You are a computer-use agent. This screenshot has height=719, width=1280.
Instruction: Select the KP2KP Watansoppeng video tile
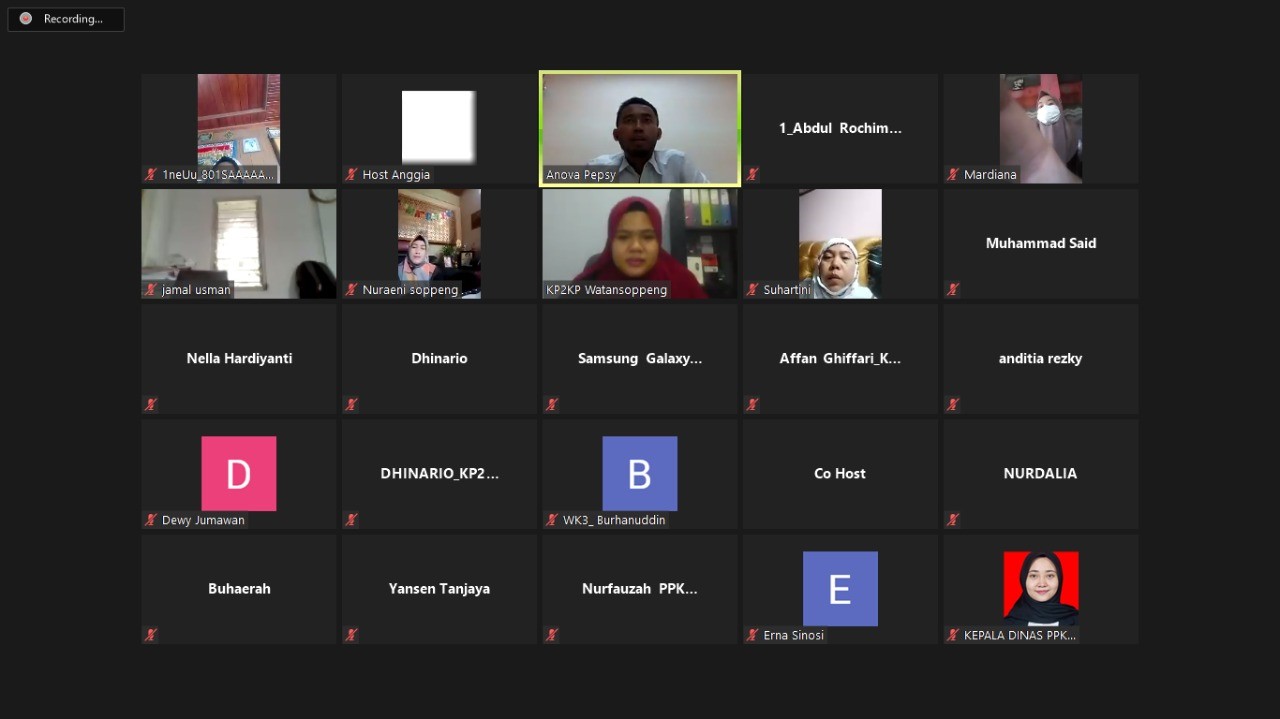(640, 243)
